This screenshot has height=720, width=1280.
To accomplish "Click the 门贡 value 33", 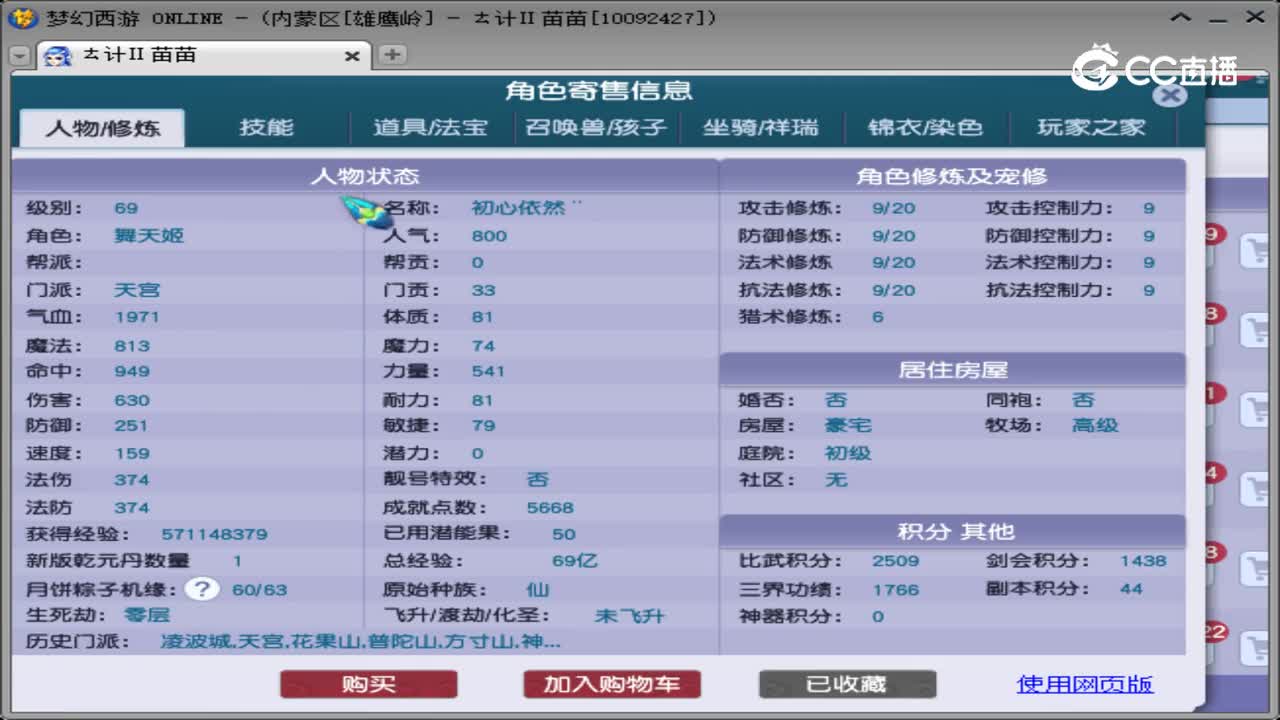I will tap(483, 290).
